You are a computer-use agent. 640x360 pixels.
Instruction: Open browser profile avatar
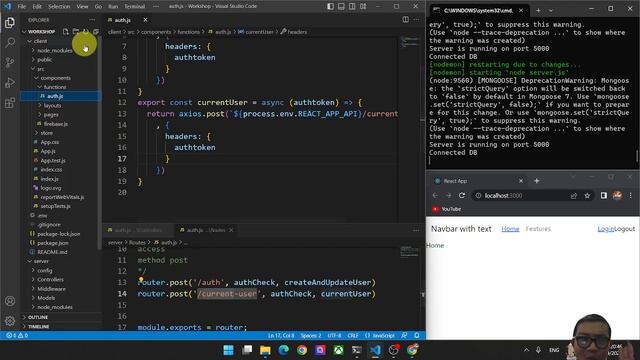[x=617, y=196]
